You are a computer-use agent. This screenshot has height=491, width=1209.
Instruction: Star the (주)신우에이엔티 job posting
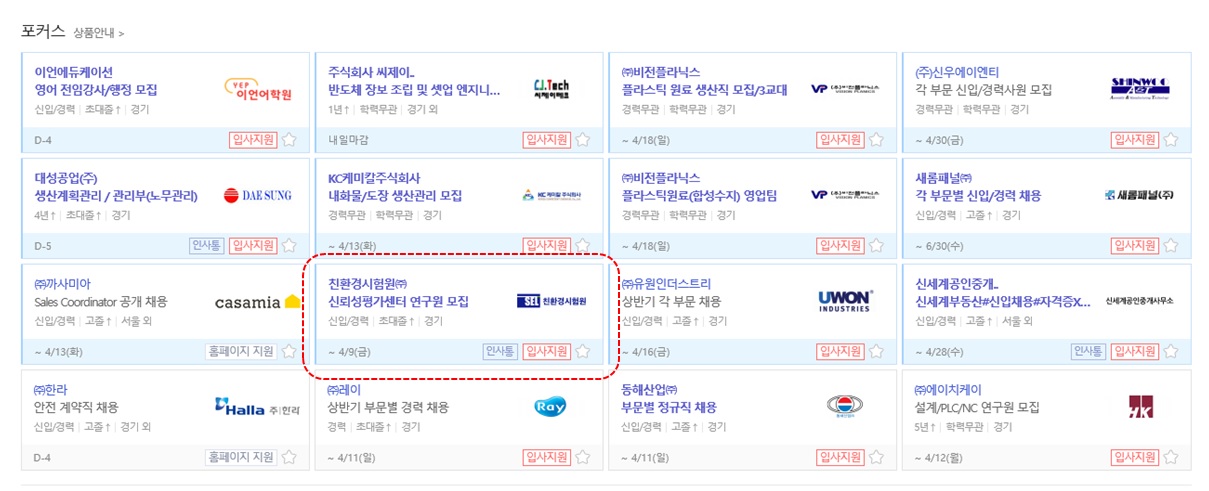(x=1170, y=140)
